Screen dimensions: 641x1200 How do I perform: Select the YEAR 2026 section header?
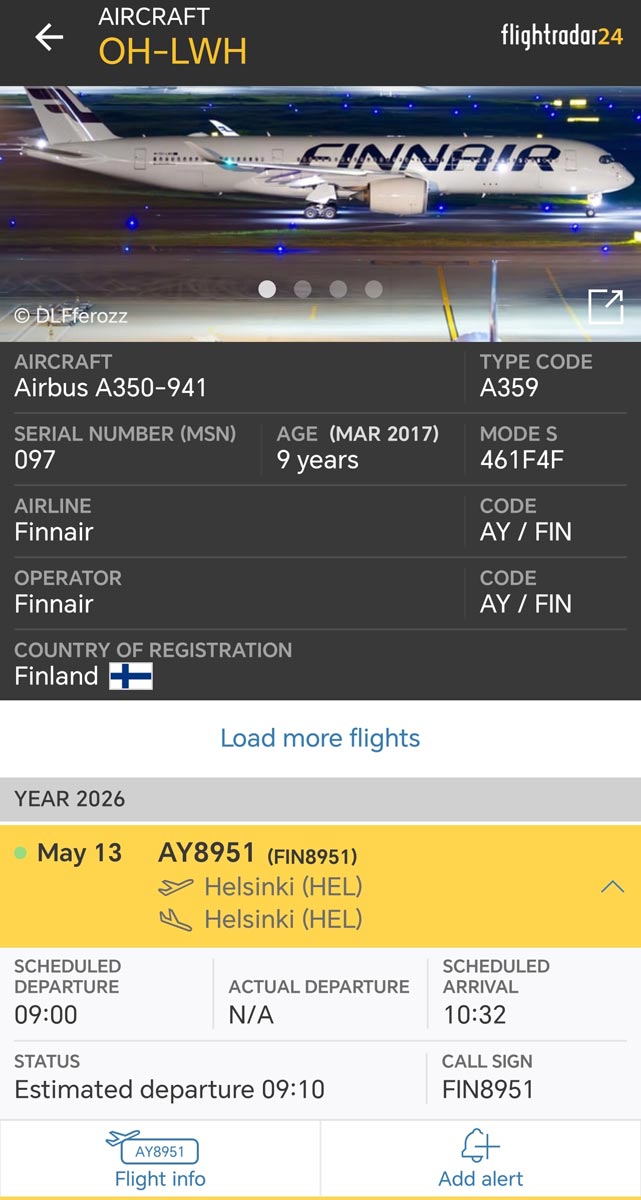click(320, 798)
